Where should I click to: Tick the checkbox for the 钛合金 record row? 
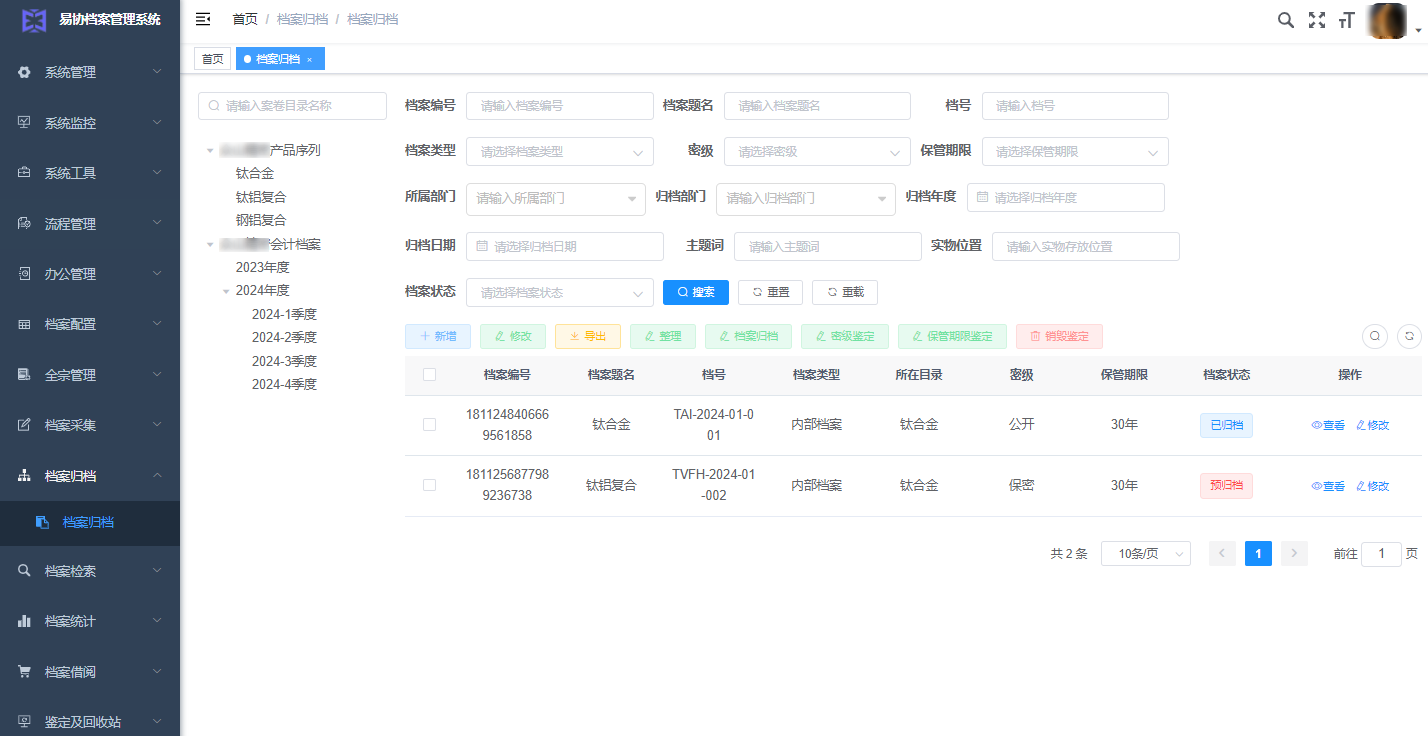(x=429, y=425)
